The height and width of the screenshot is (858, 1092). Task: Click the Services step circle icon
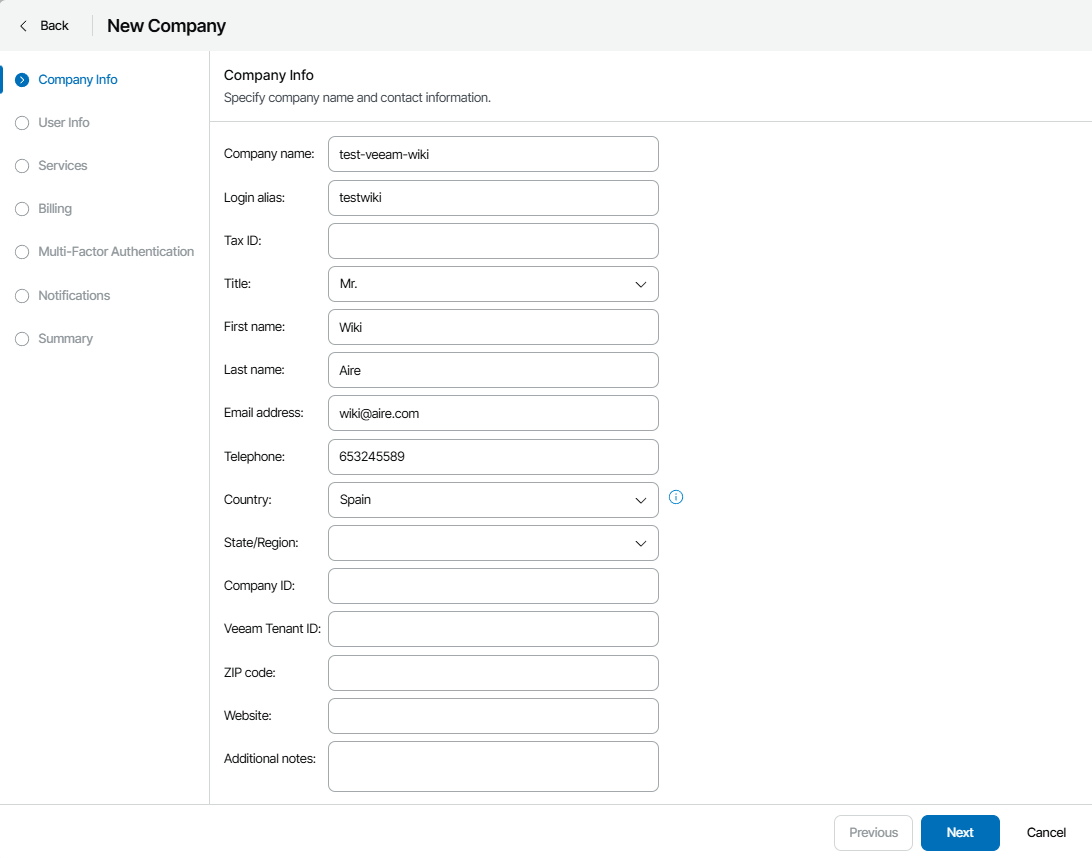pos(21,165)
